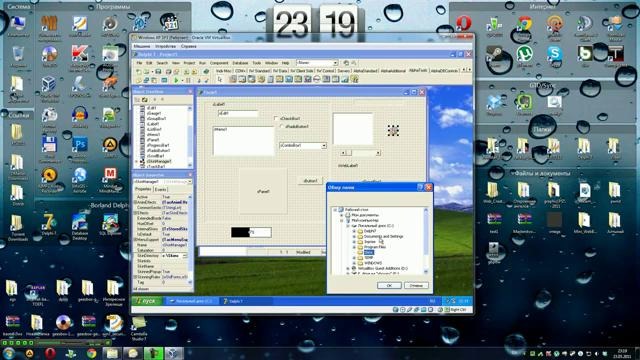
Task: Open the Recycle Bin on the desktop
Action: (18, 54)
